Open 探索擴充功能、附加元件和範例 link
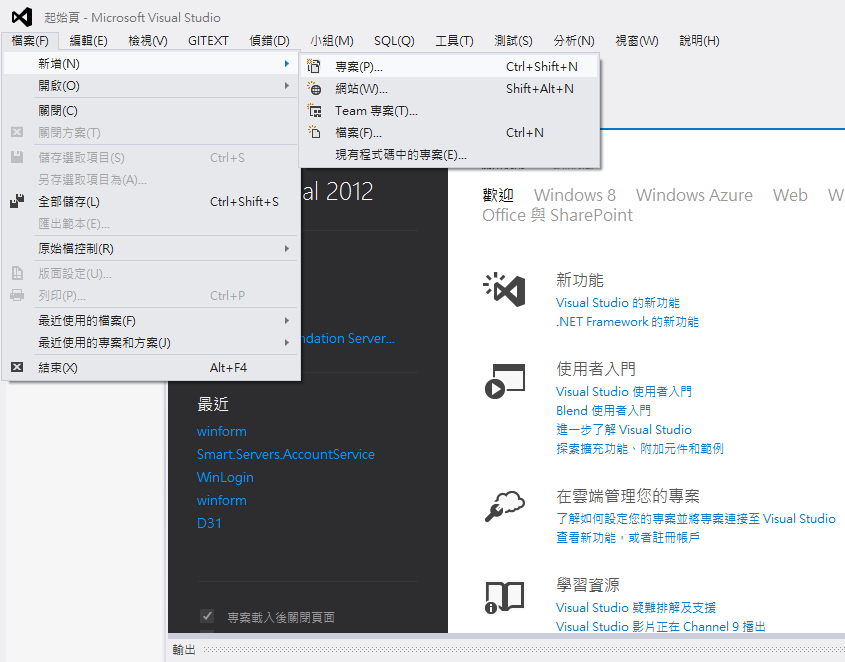The height and width of the screenshot is (662, 845). pyautogui.click(x=640, y=449)
